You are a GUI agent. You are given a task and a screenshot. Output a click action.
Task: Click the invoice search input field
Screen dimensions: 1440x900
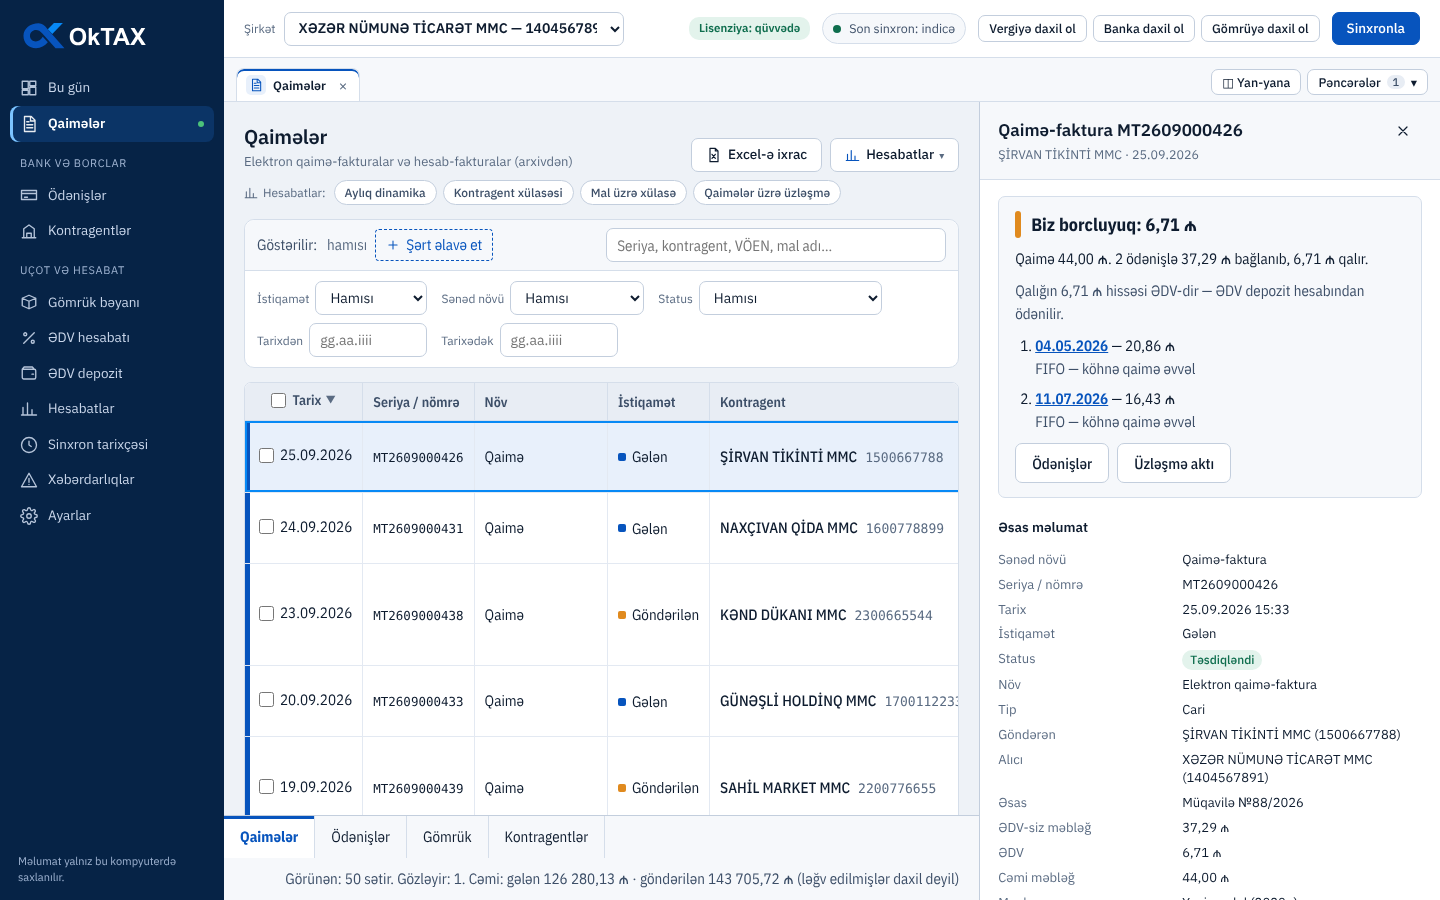click(776, 246)
